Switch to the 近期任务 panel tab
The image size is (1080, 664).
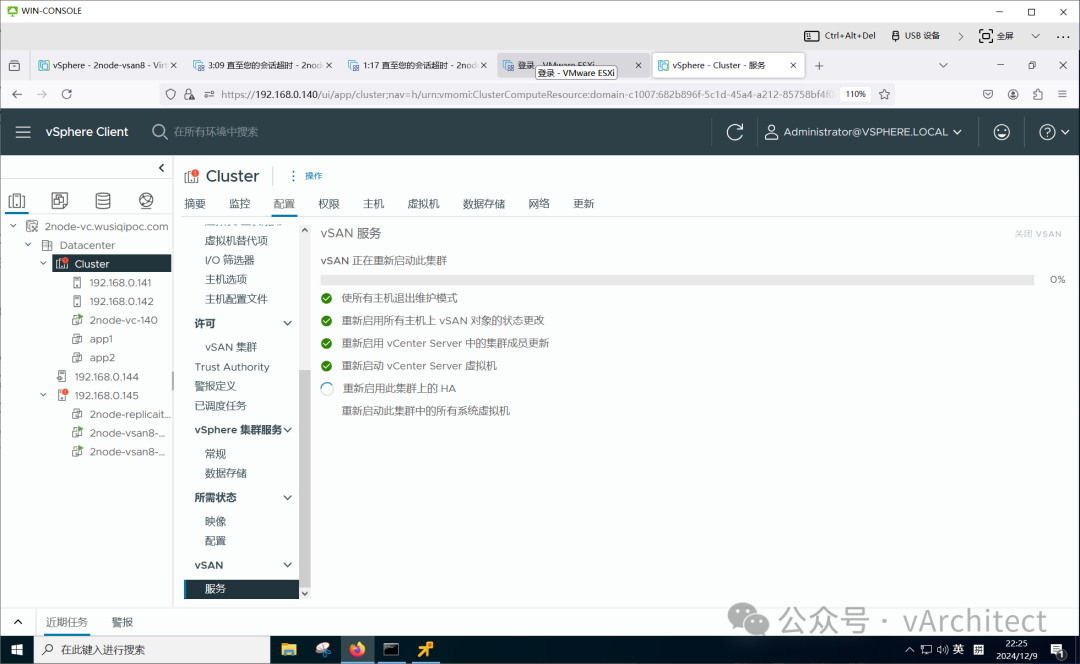[x=67, y=622]
